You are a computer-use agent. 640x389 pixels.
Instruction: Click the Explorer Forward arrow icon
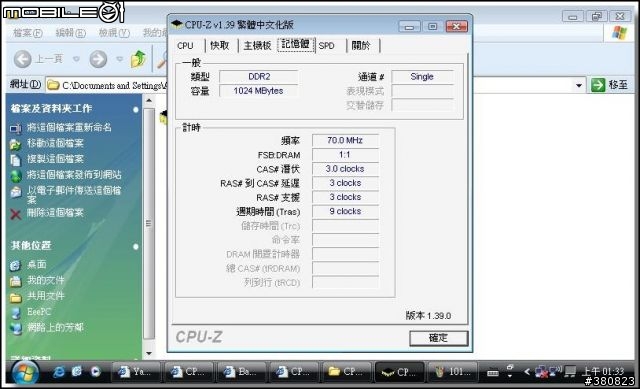98,59
